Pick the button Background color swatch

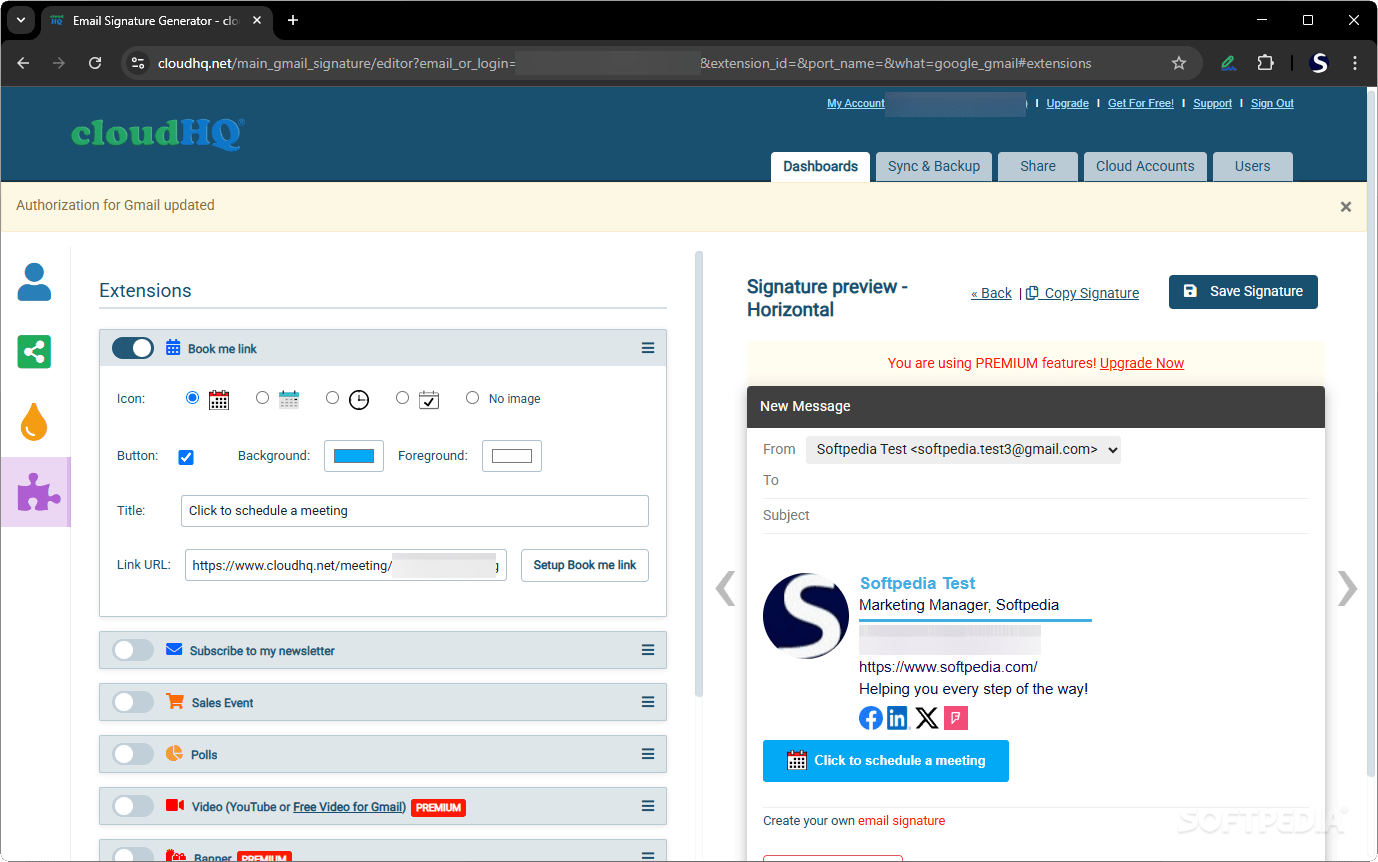[354, 456]
